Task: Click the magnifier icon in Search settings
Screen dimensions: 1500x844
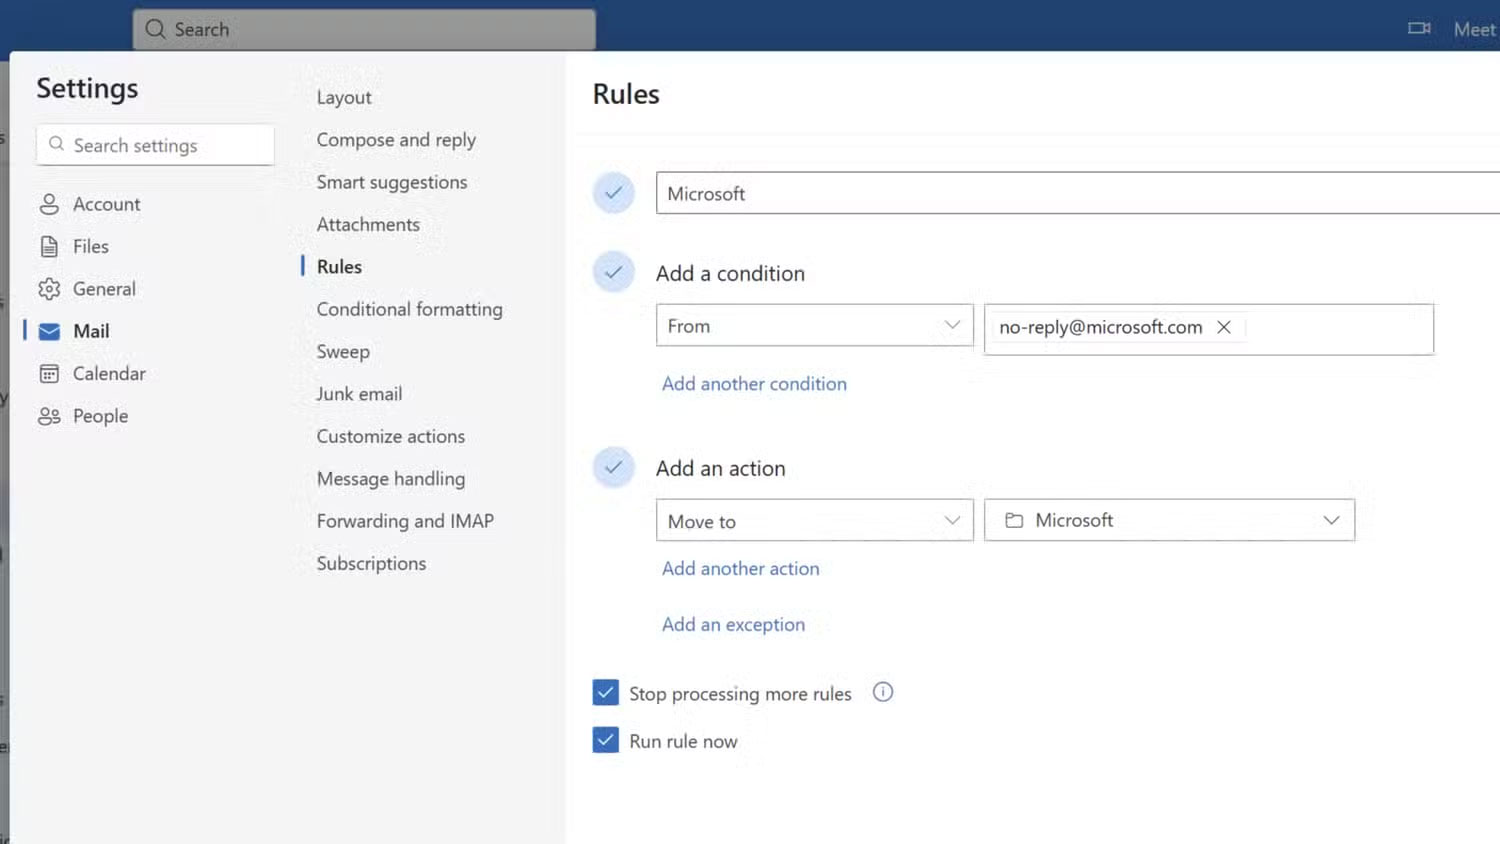Action: [x=57, y=145]
